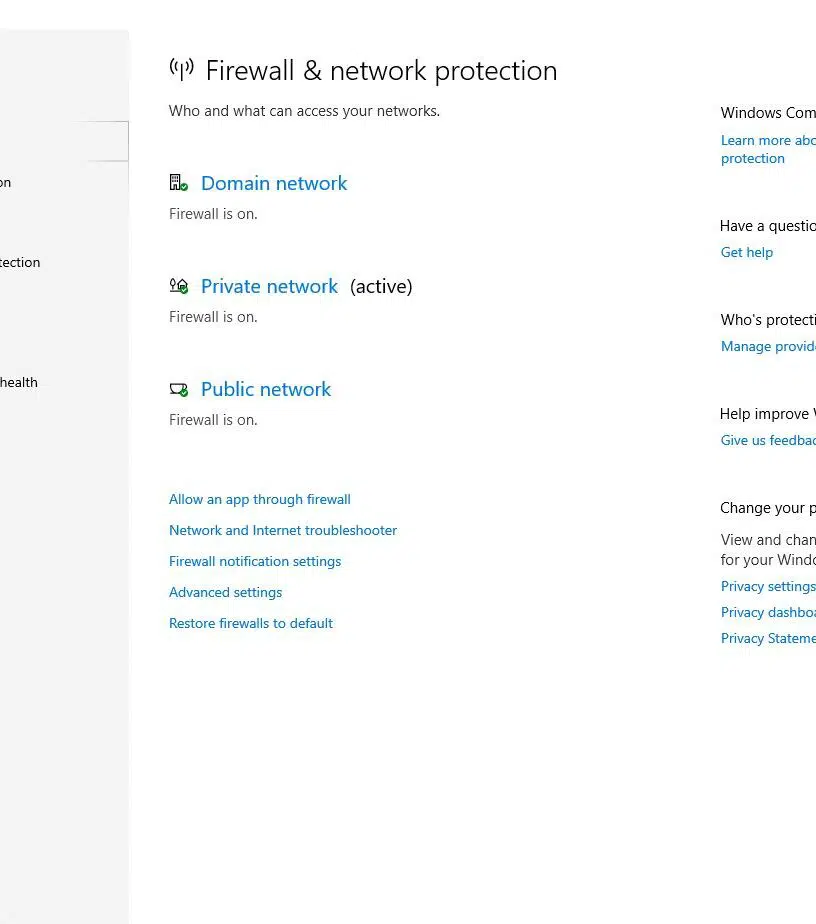
Task: Open Firewall notification settings
Action: pos(255,561)
